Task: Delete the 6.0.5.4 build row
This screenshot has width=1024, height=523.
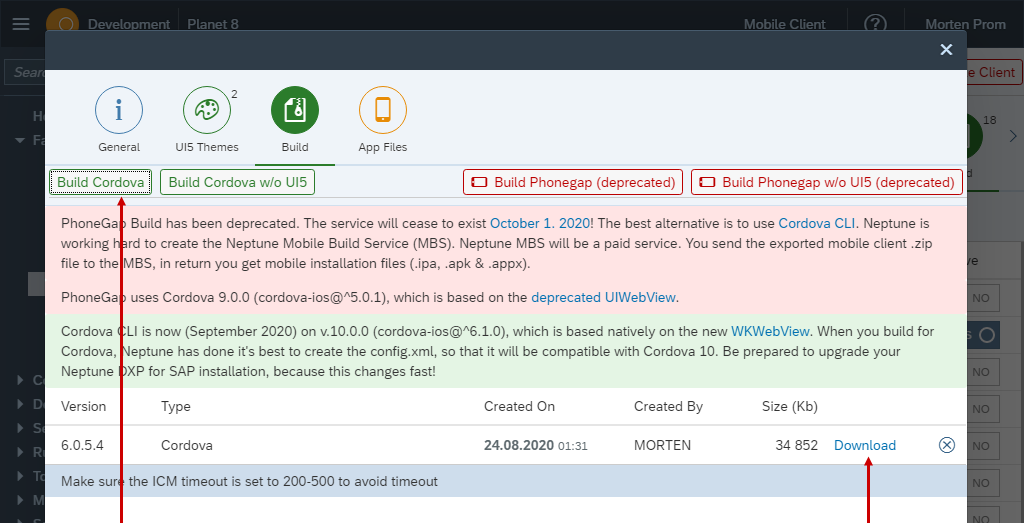Action: coord(946,445)
